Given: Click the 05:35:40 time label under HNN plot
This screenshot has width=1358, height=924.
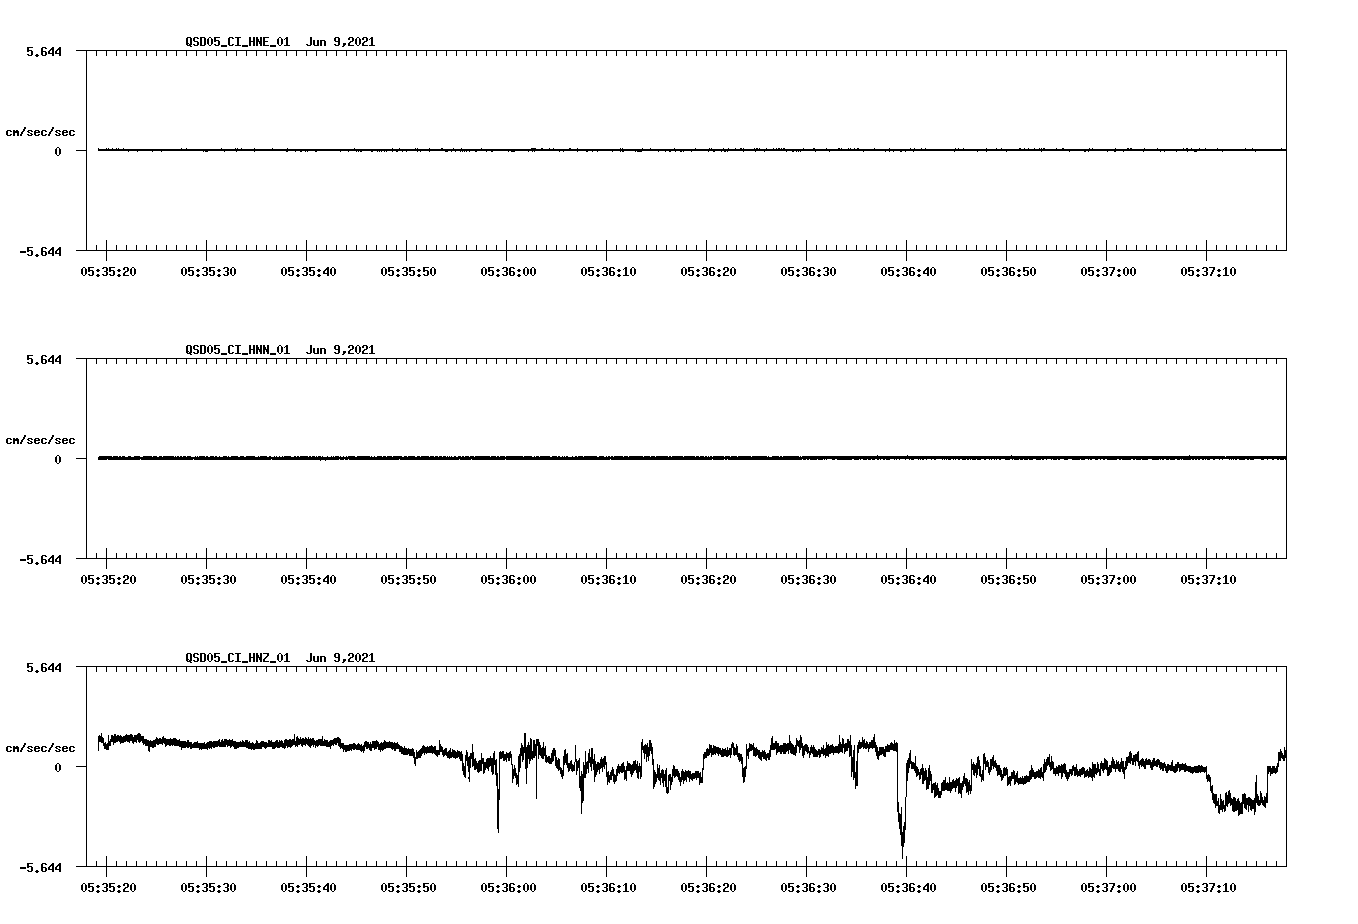Looking at the screenshot, I should click(x=308, y=580).
